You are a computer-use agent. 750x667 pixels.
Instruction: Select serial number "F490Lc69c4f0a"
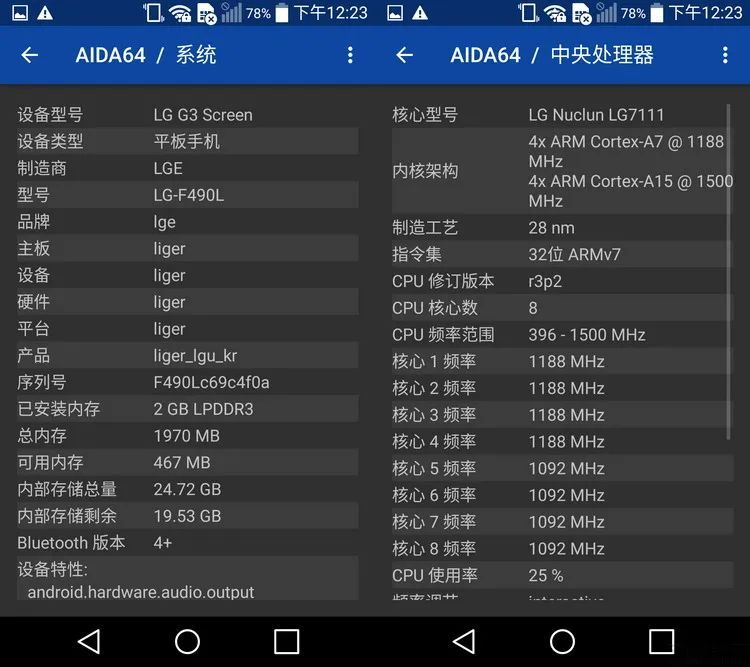pos(211,383)
